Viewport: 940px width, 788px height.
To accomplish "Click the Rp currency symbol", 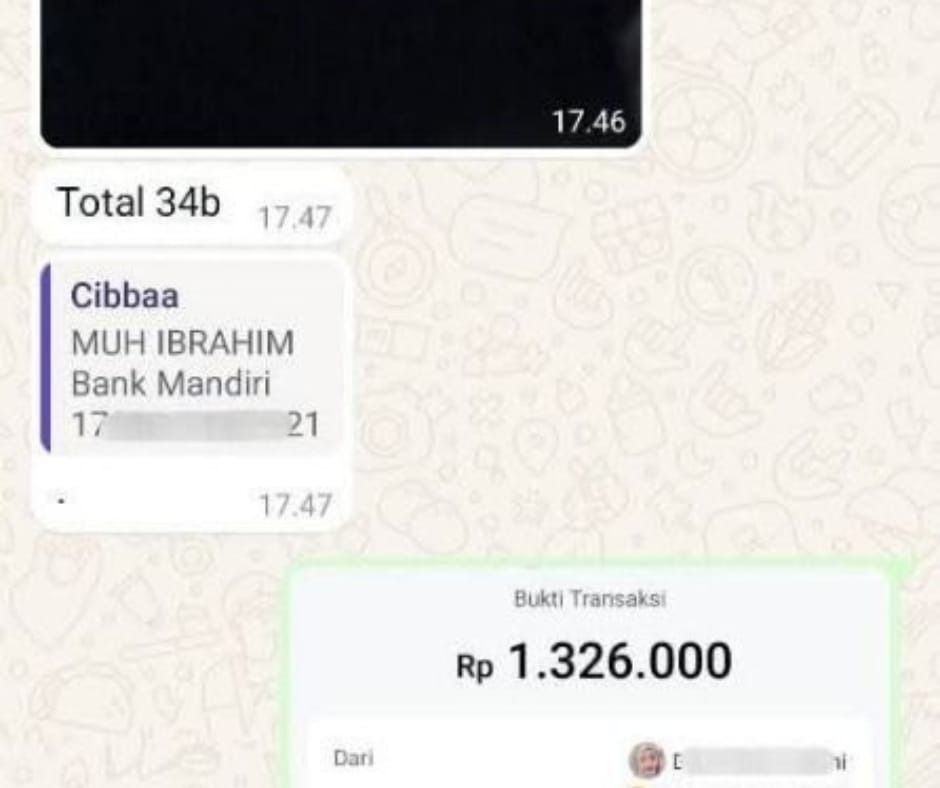I will point(474,666).
